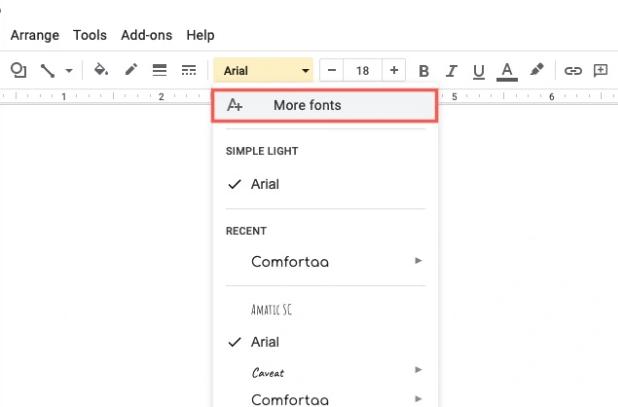
Task: Open the Arial font family dropdown
Action: pos(263,71)
